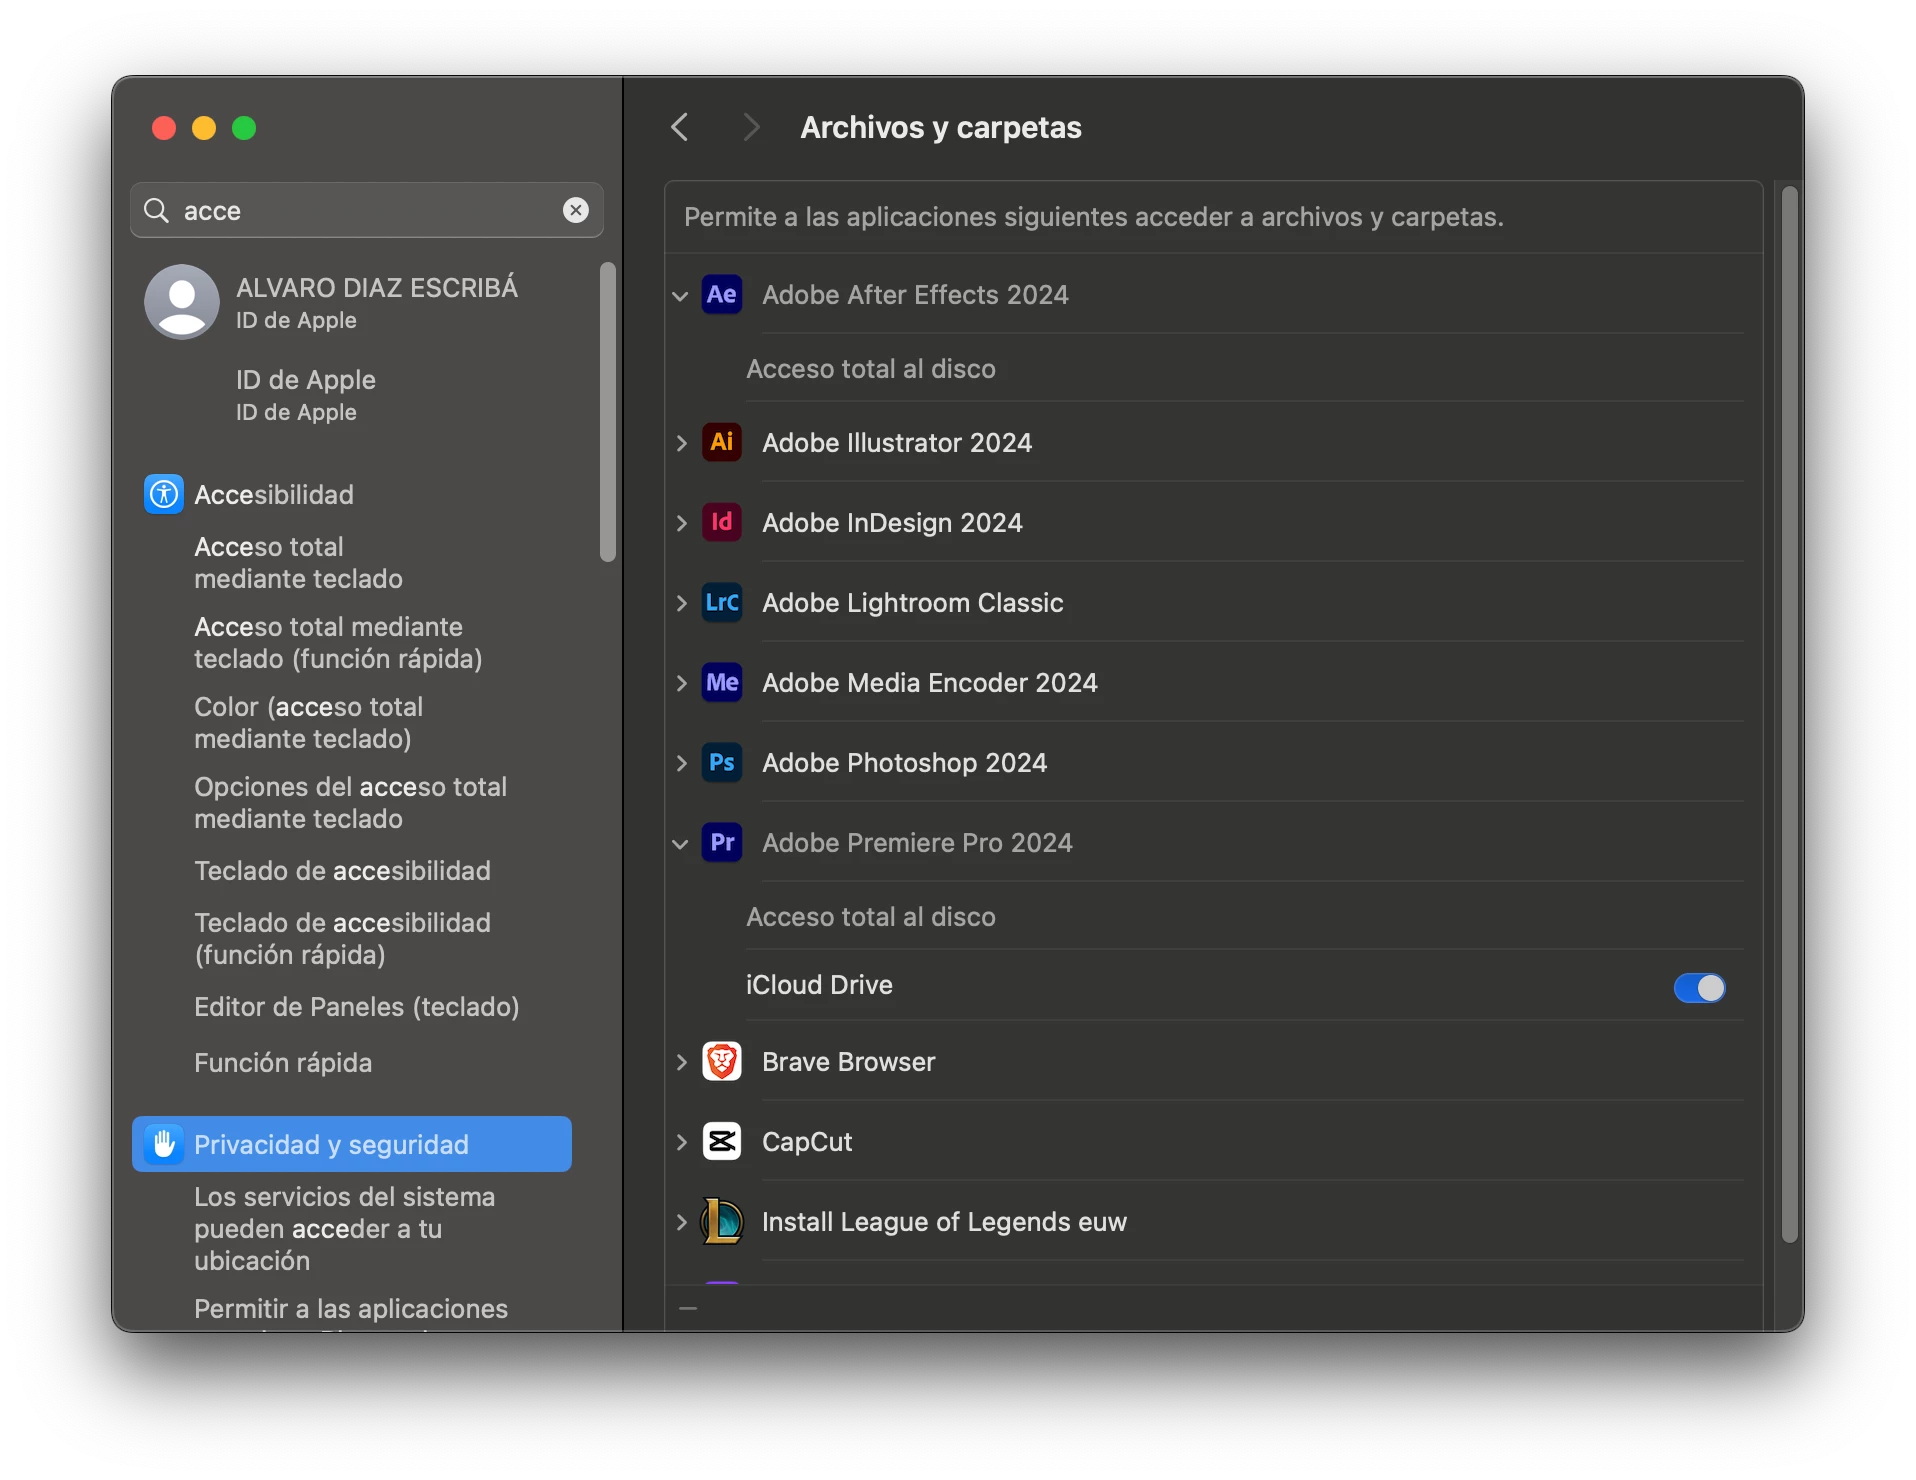
Task: Click the app list scrollbar on right
Action: tap(1790, 714)
